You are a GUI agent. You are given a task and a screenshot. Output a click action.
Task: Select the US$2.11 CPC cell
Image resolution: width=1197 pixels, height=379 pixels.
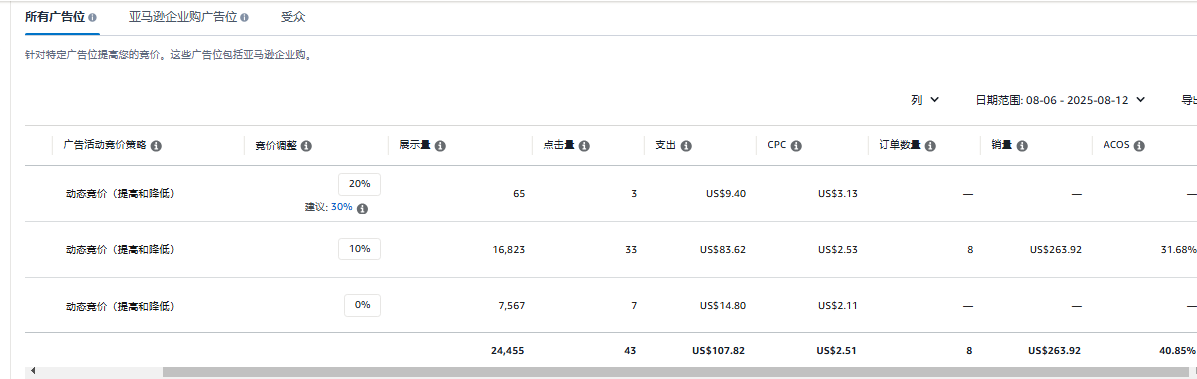[837, 306]
